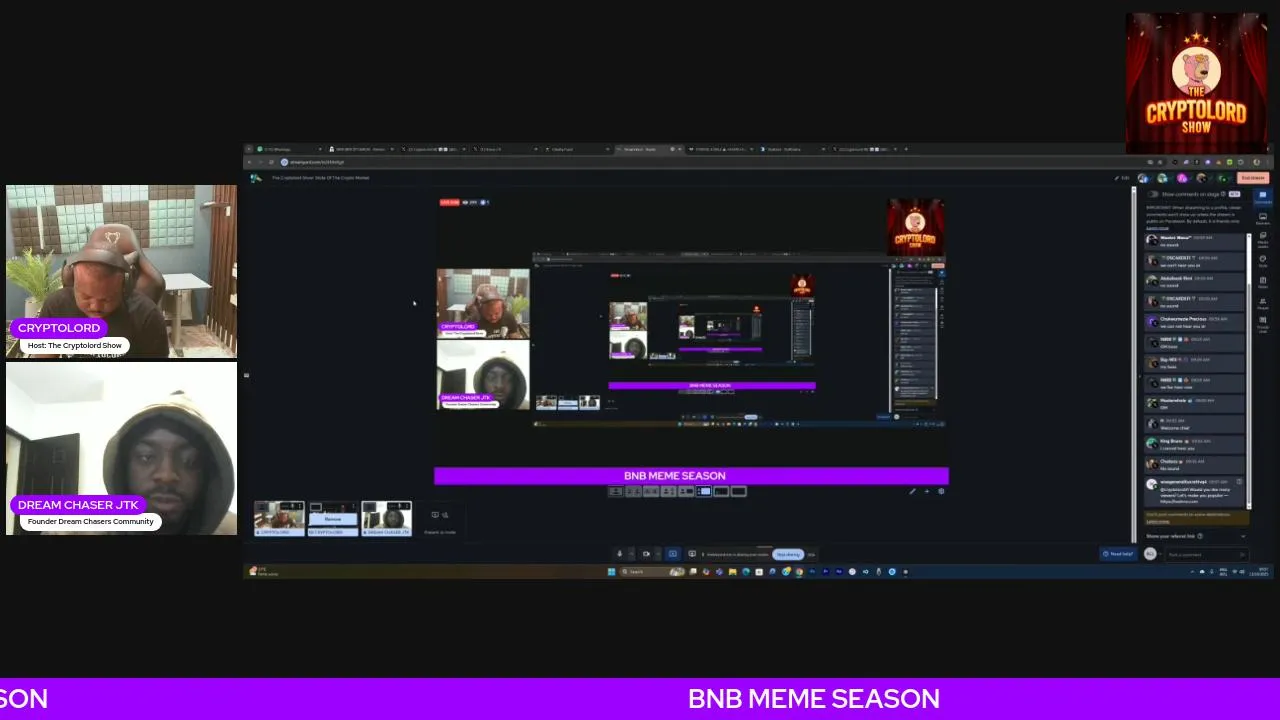Open File Explorer from the taskbar
Viewport: 1280px width, 720px height.
pyautogui.click(x=732, y=572)
